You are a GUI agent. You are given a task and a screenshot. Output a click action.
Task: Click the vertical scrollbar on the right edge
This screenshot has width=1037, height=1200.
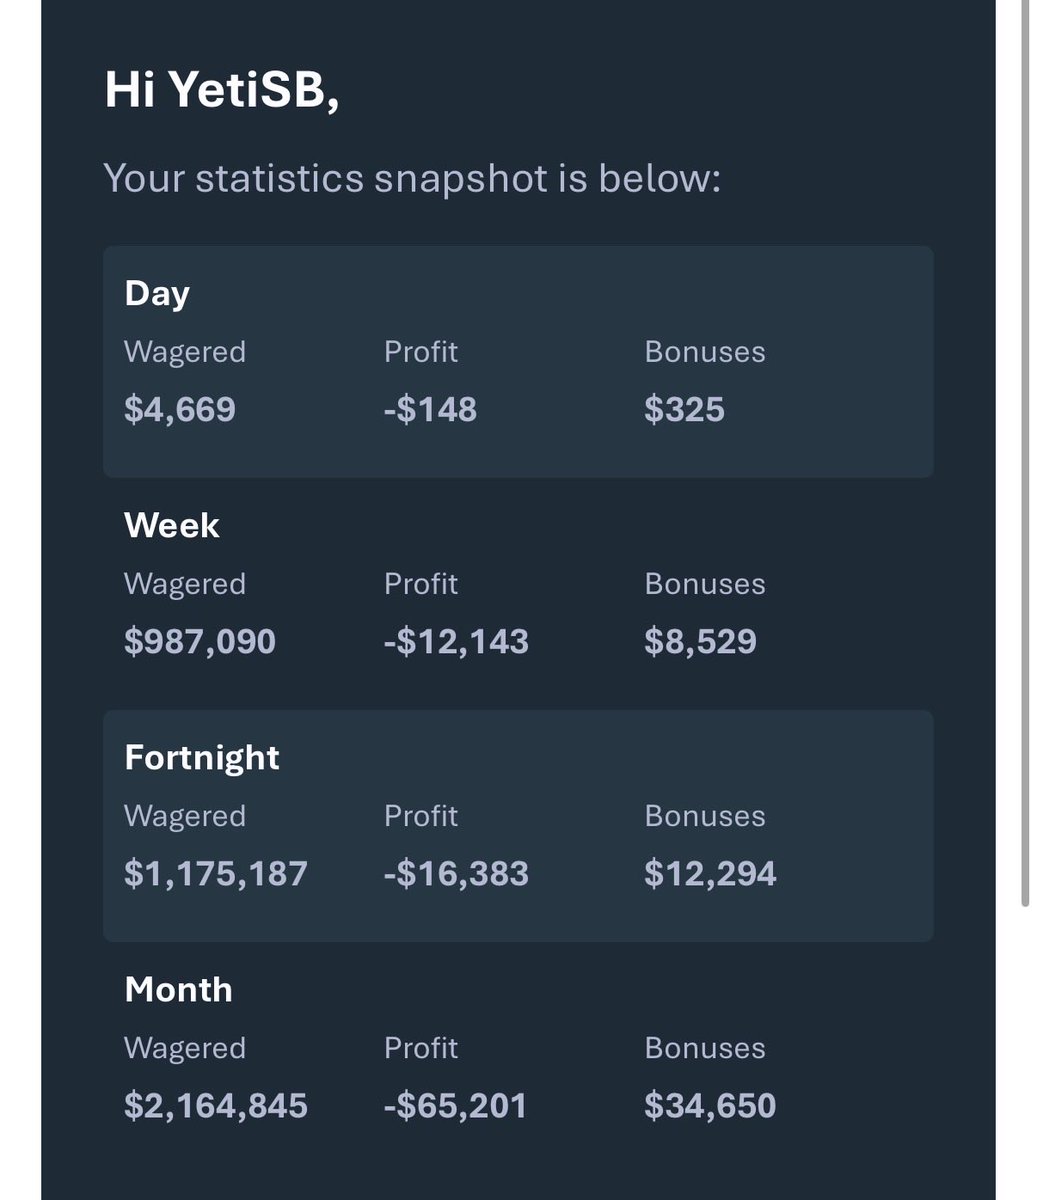[1024, 450]
